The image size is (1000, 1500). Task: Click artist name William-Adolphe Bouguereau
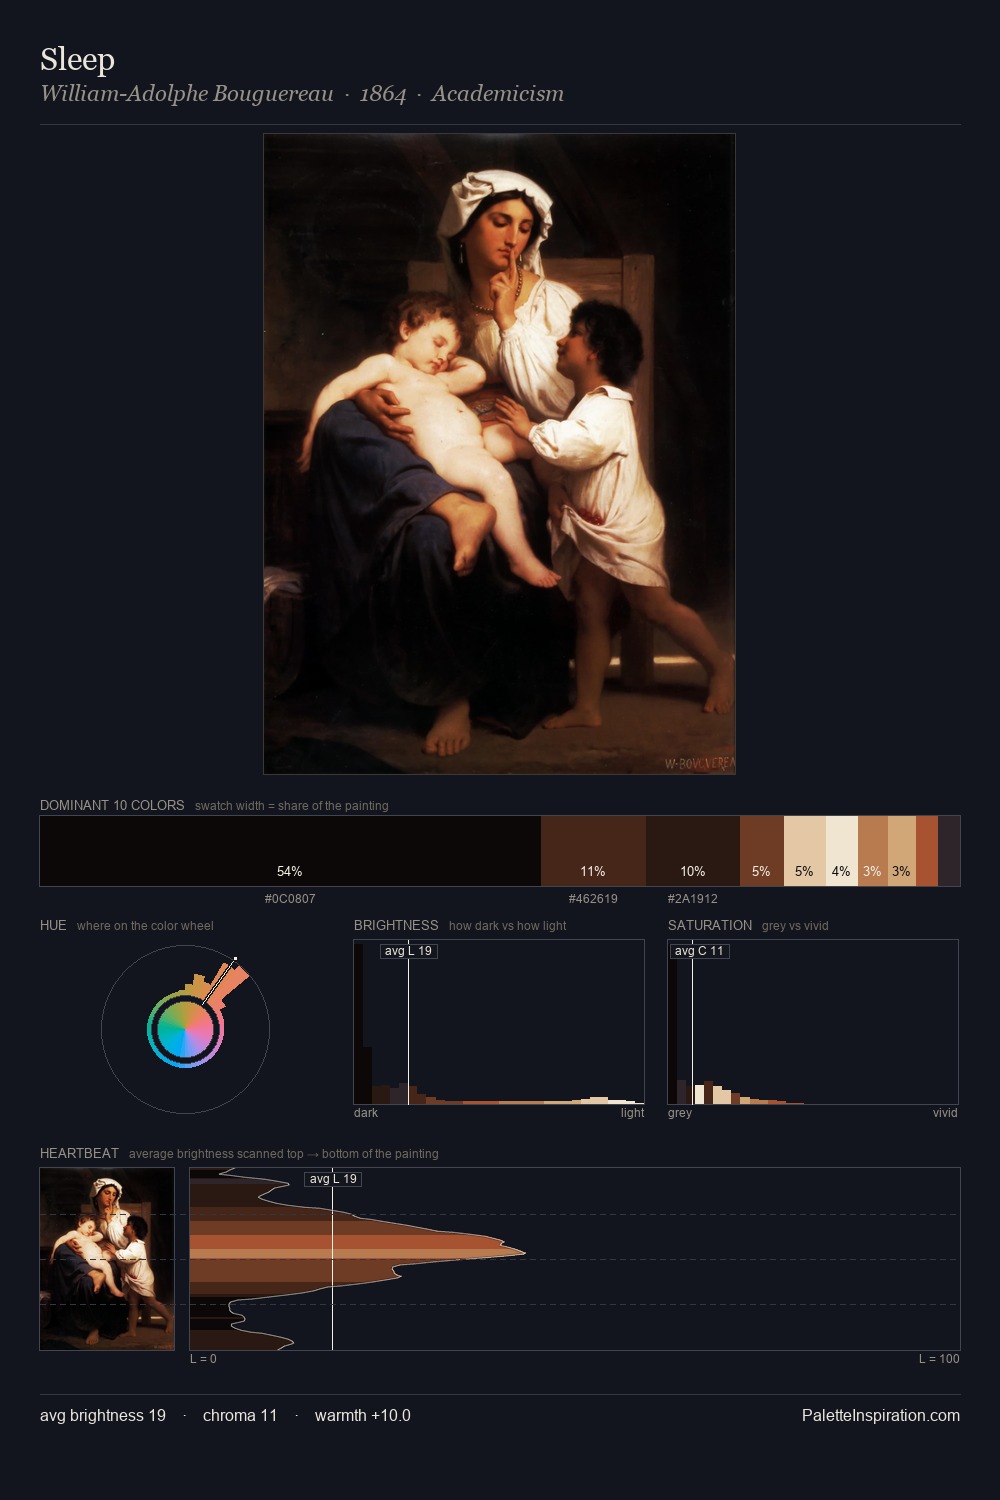tap(187, 94)
